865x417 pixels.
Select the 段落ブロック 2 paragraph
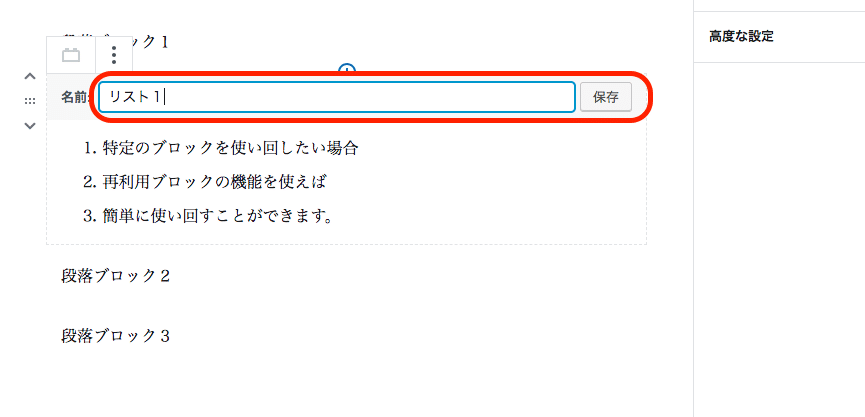pyautogui.click(x=115, y=276)
